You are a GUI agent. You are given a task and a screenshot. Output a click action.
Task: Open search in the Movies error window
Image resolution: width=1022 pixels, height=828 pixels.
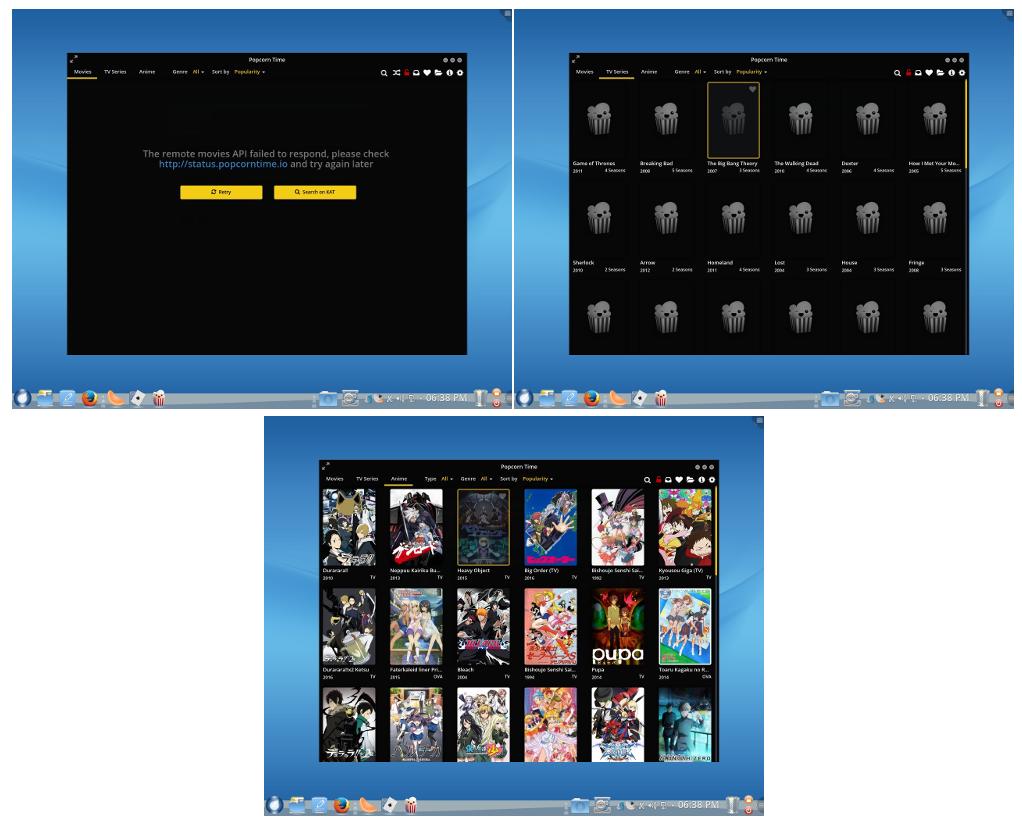[x=384, y=73]
